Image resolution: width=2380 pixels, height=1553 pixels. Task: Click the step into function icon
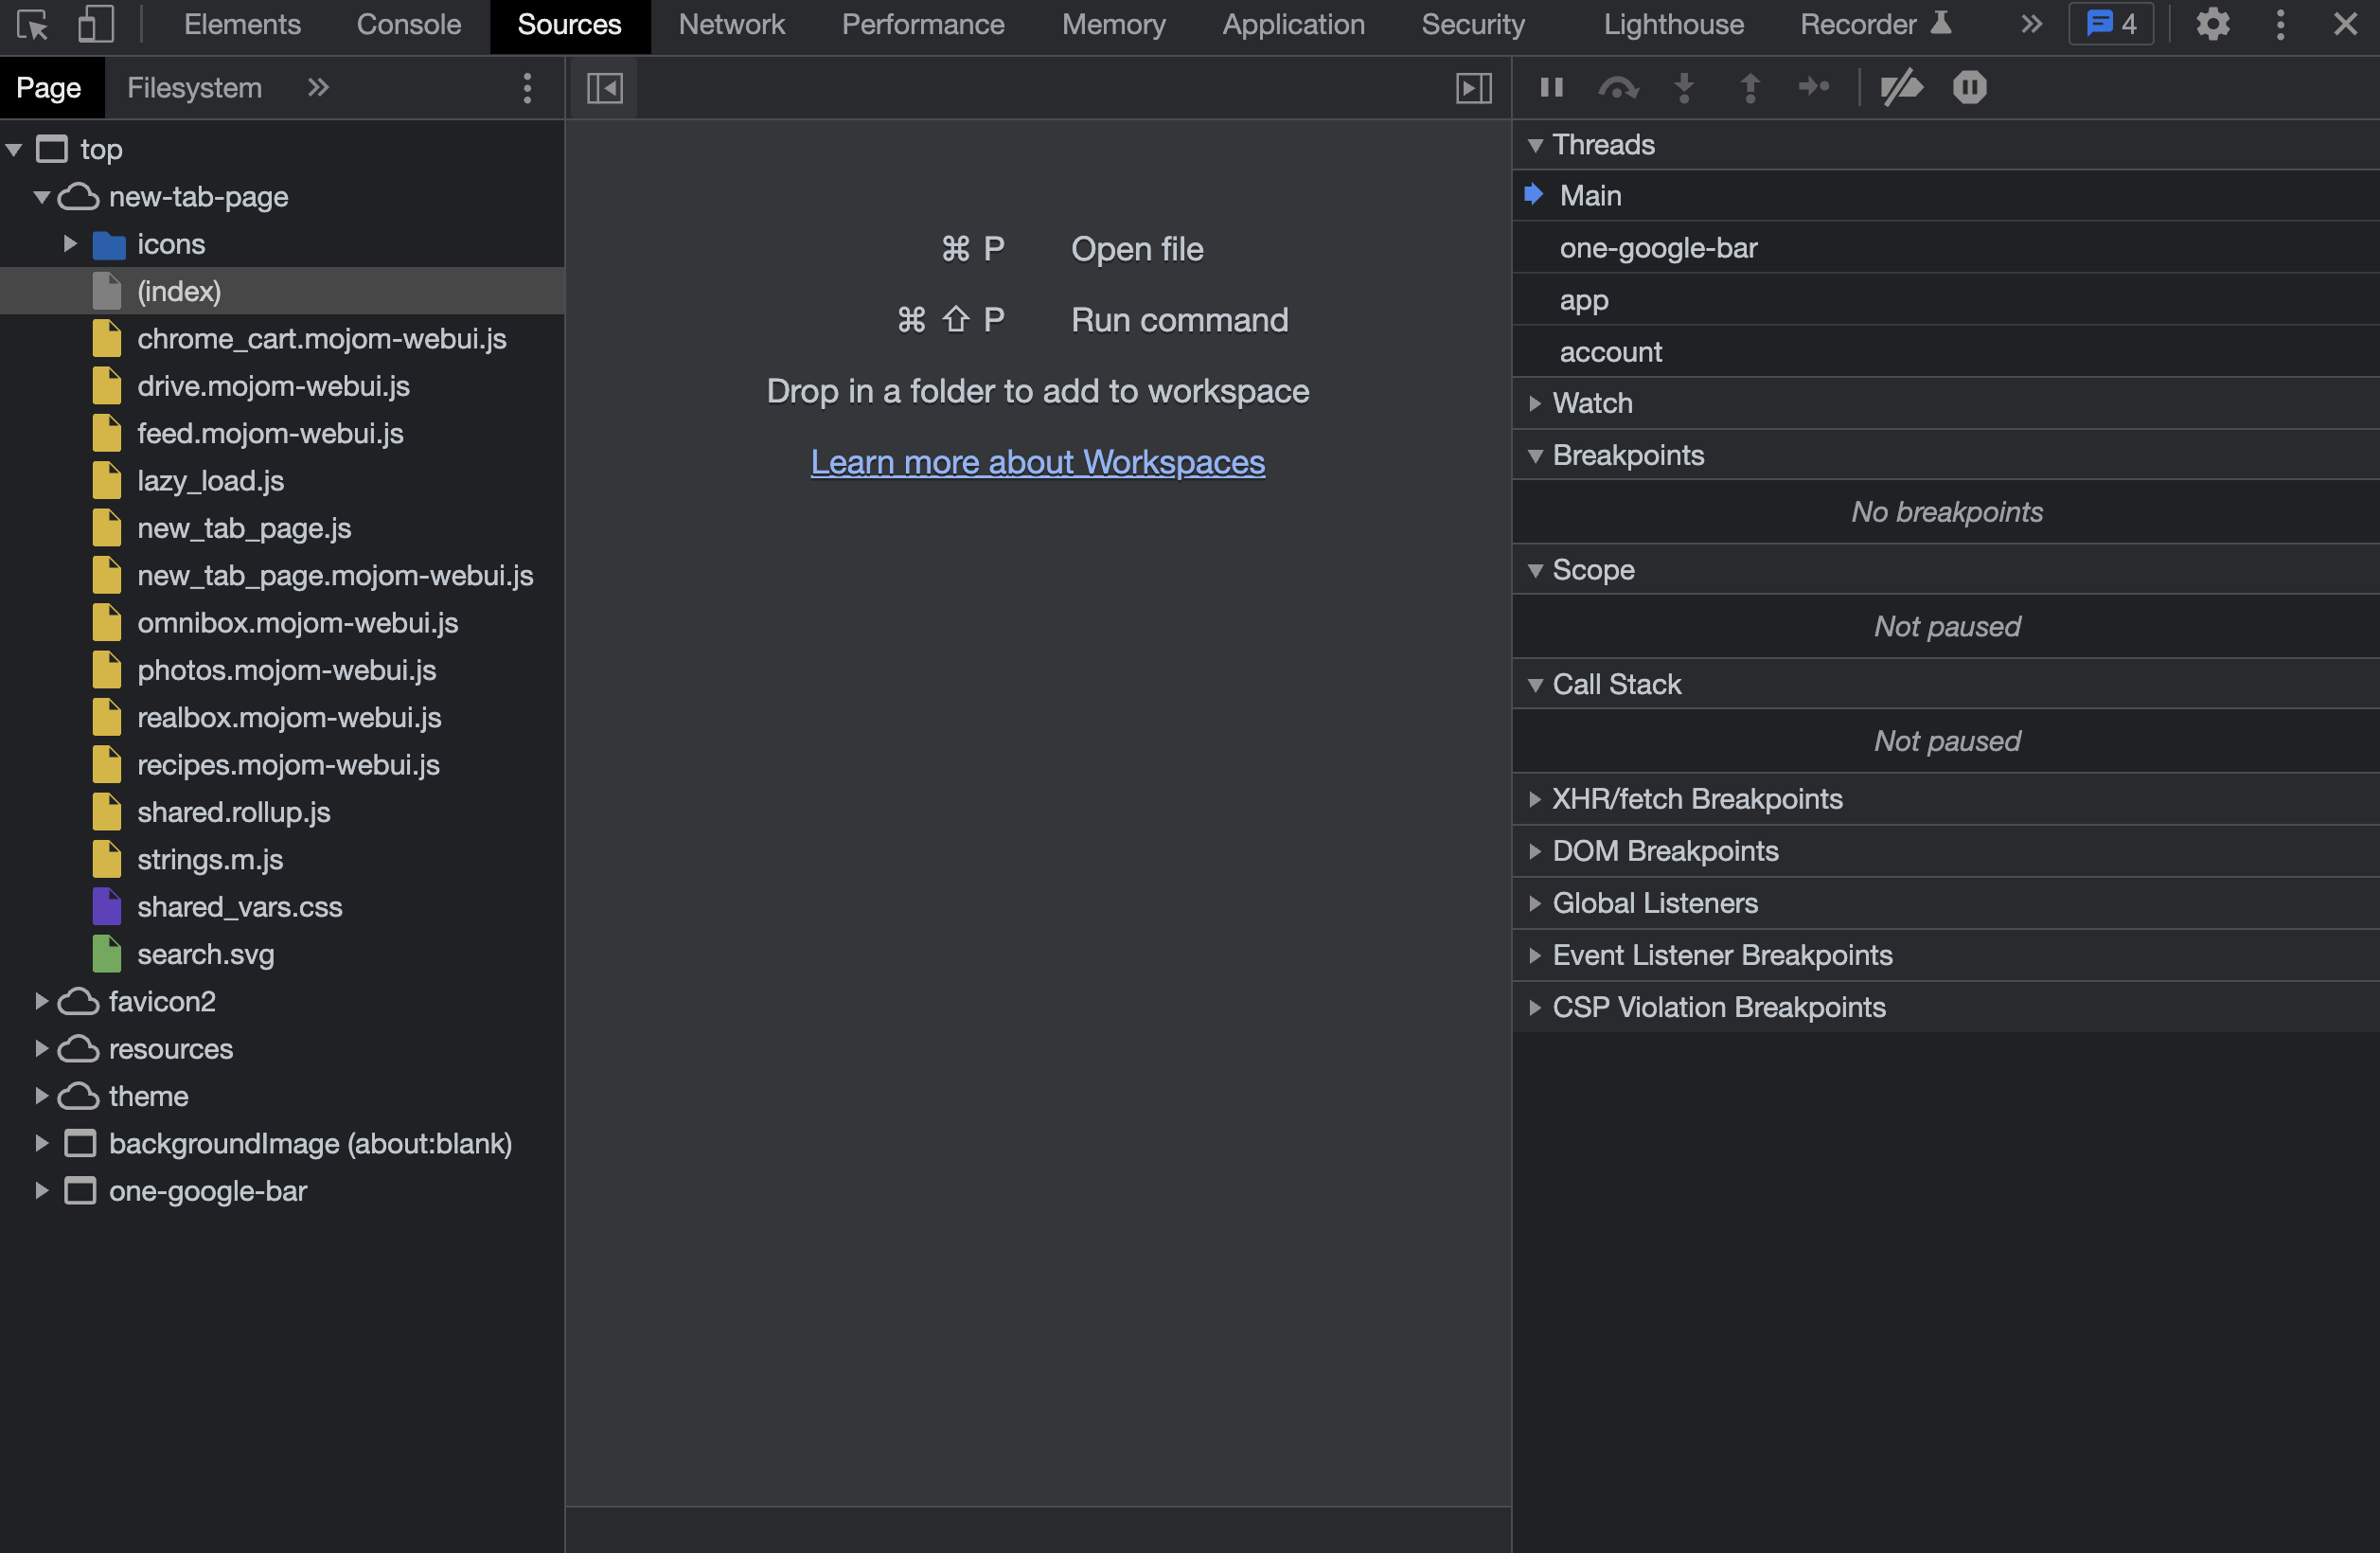click(x=1684, y=88)
